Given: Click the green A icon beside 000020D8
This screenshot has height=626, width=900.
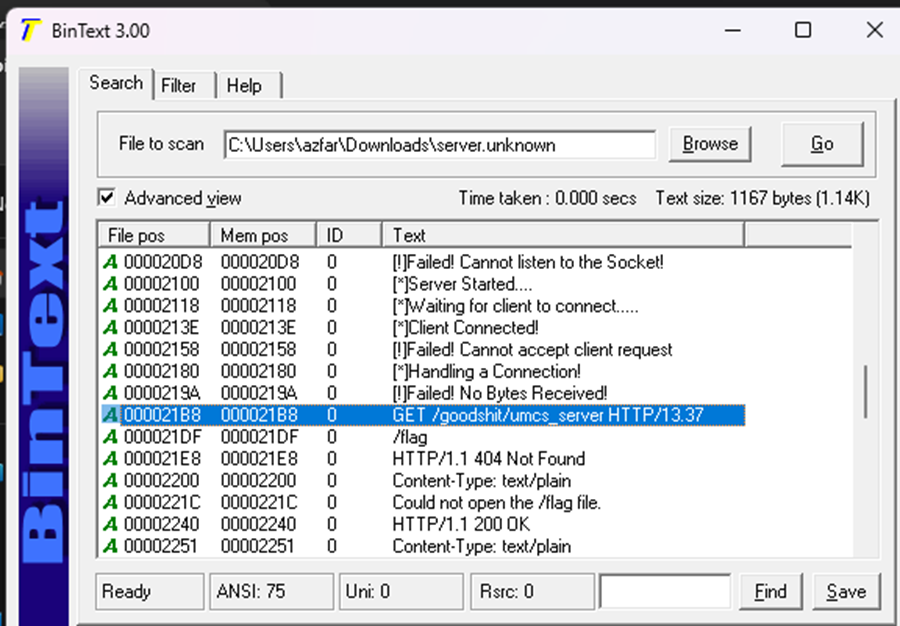Looking at the screenshot, I should coord(110,262).
